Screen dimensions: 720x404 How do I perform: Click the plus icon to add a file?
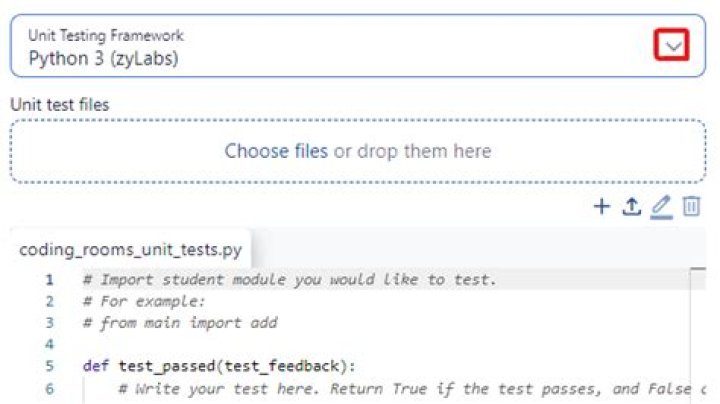(x=602, y=207)
